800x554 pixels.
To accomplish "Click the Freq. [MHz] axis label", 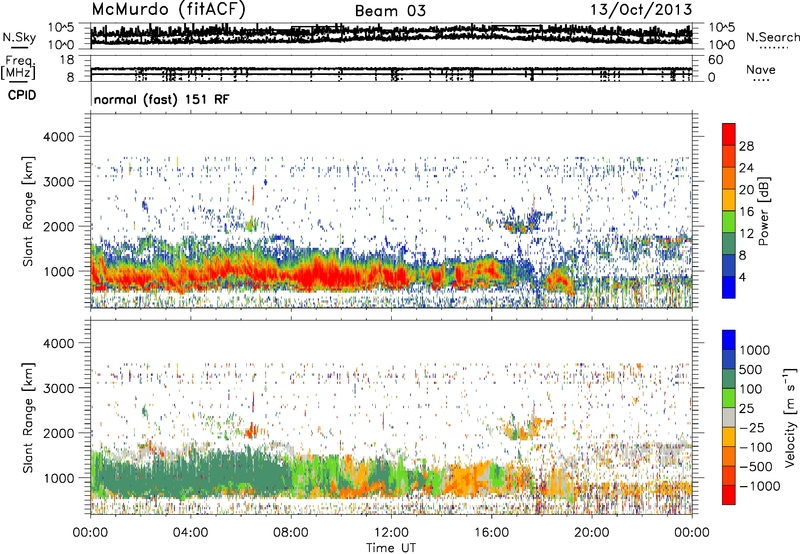I will tap(18, 67).
